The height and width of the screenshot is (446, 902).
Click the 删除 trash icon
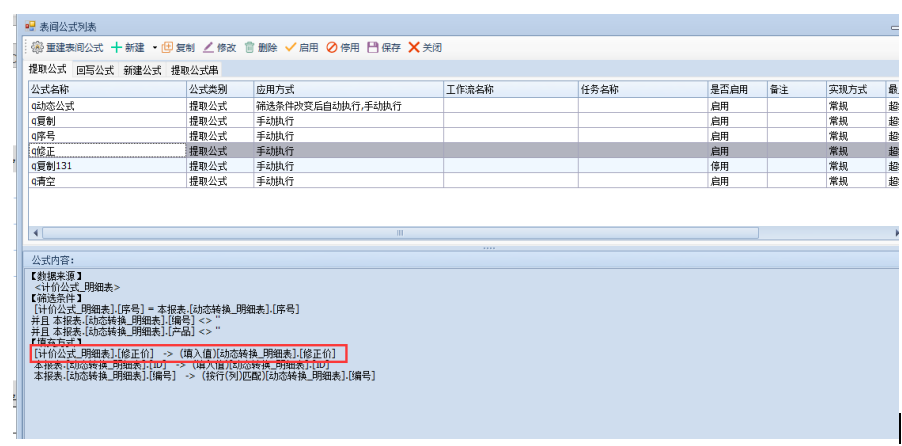250,47
